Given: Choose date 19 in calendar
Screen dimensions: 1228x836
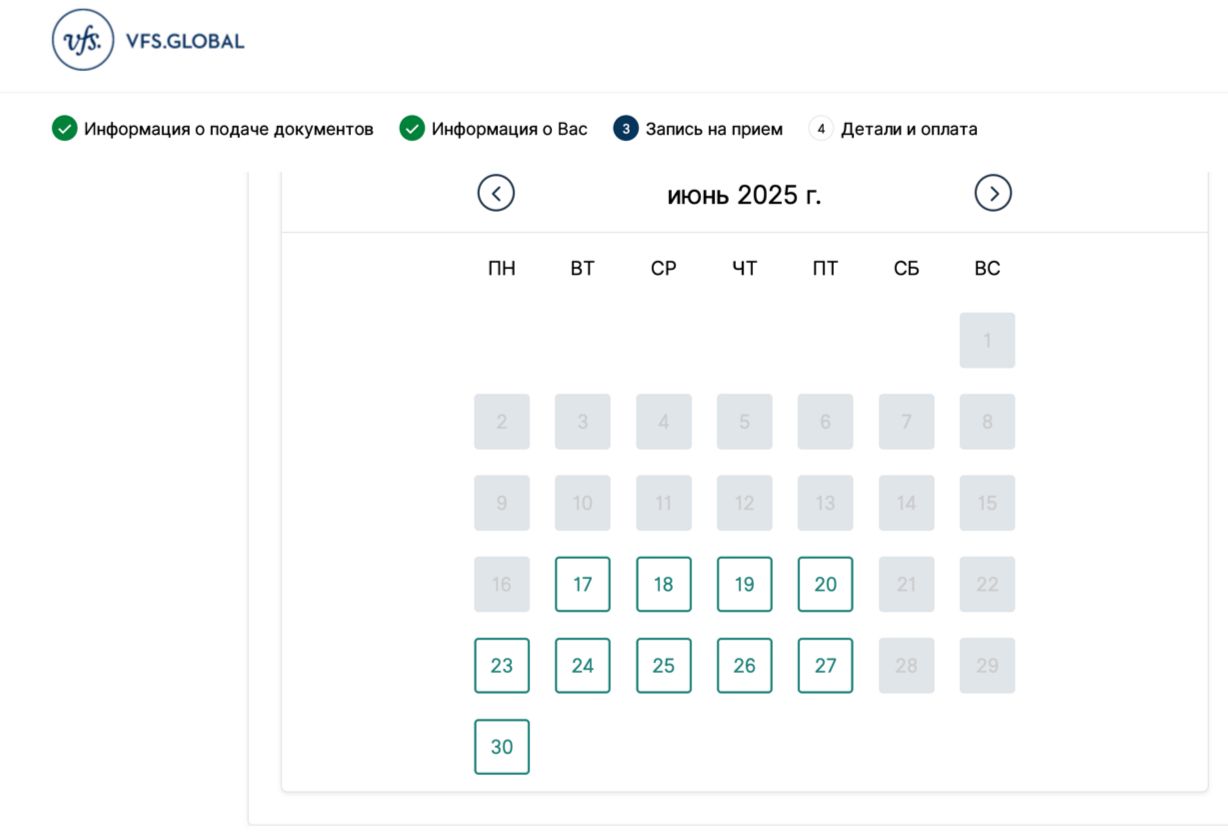Looking at the screenshot, I should [x=745, y=584].
